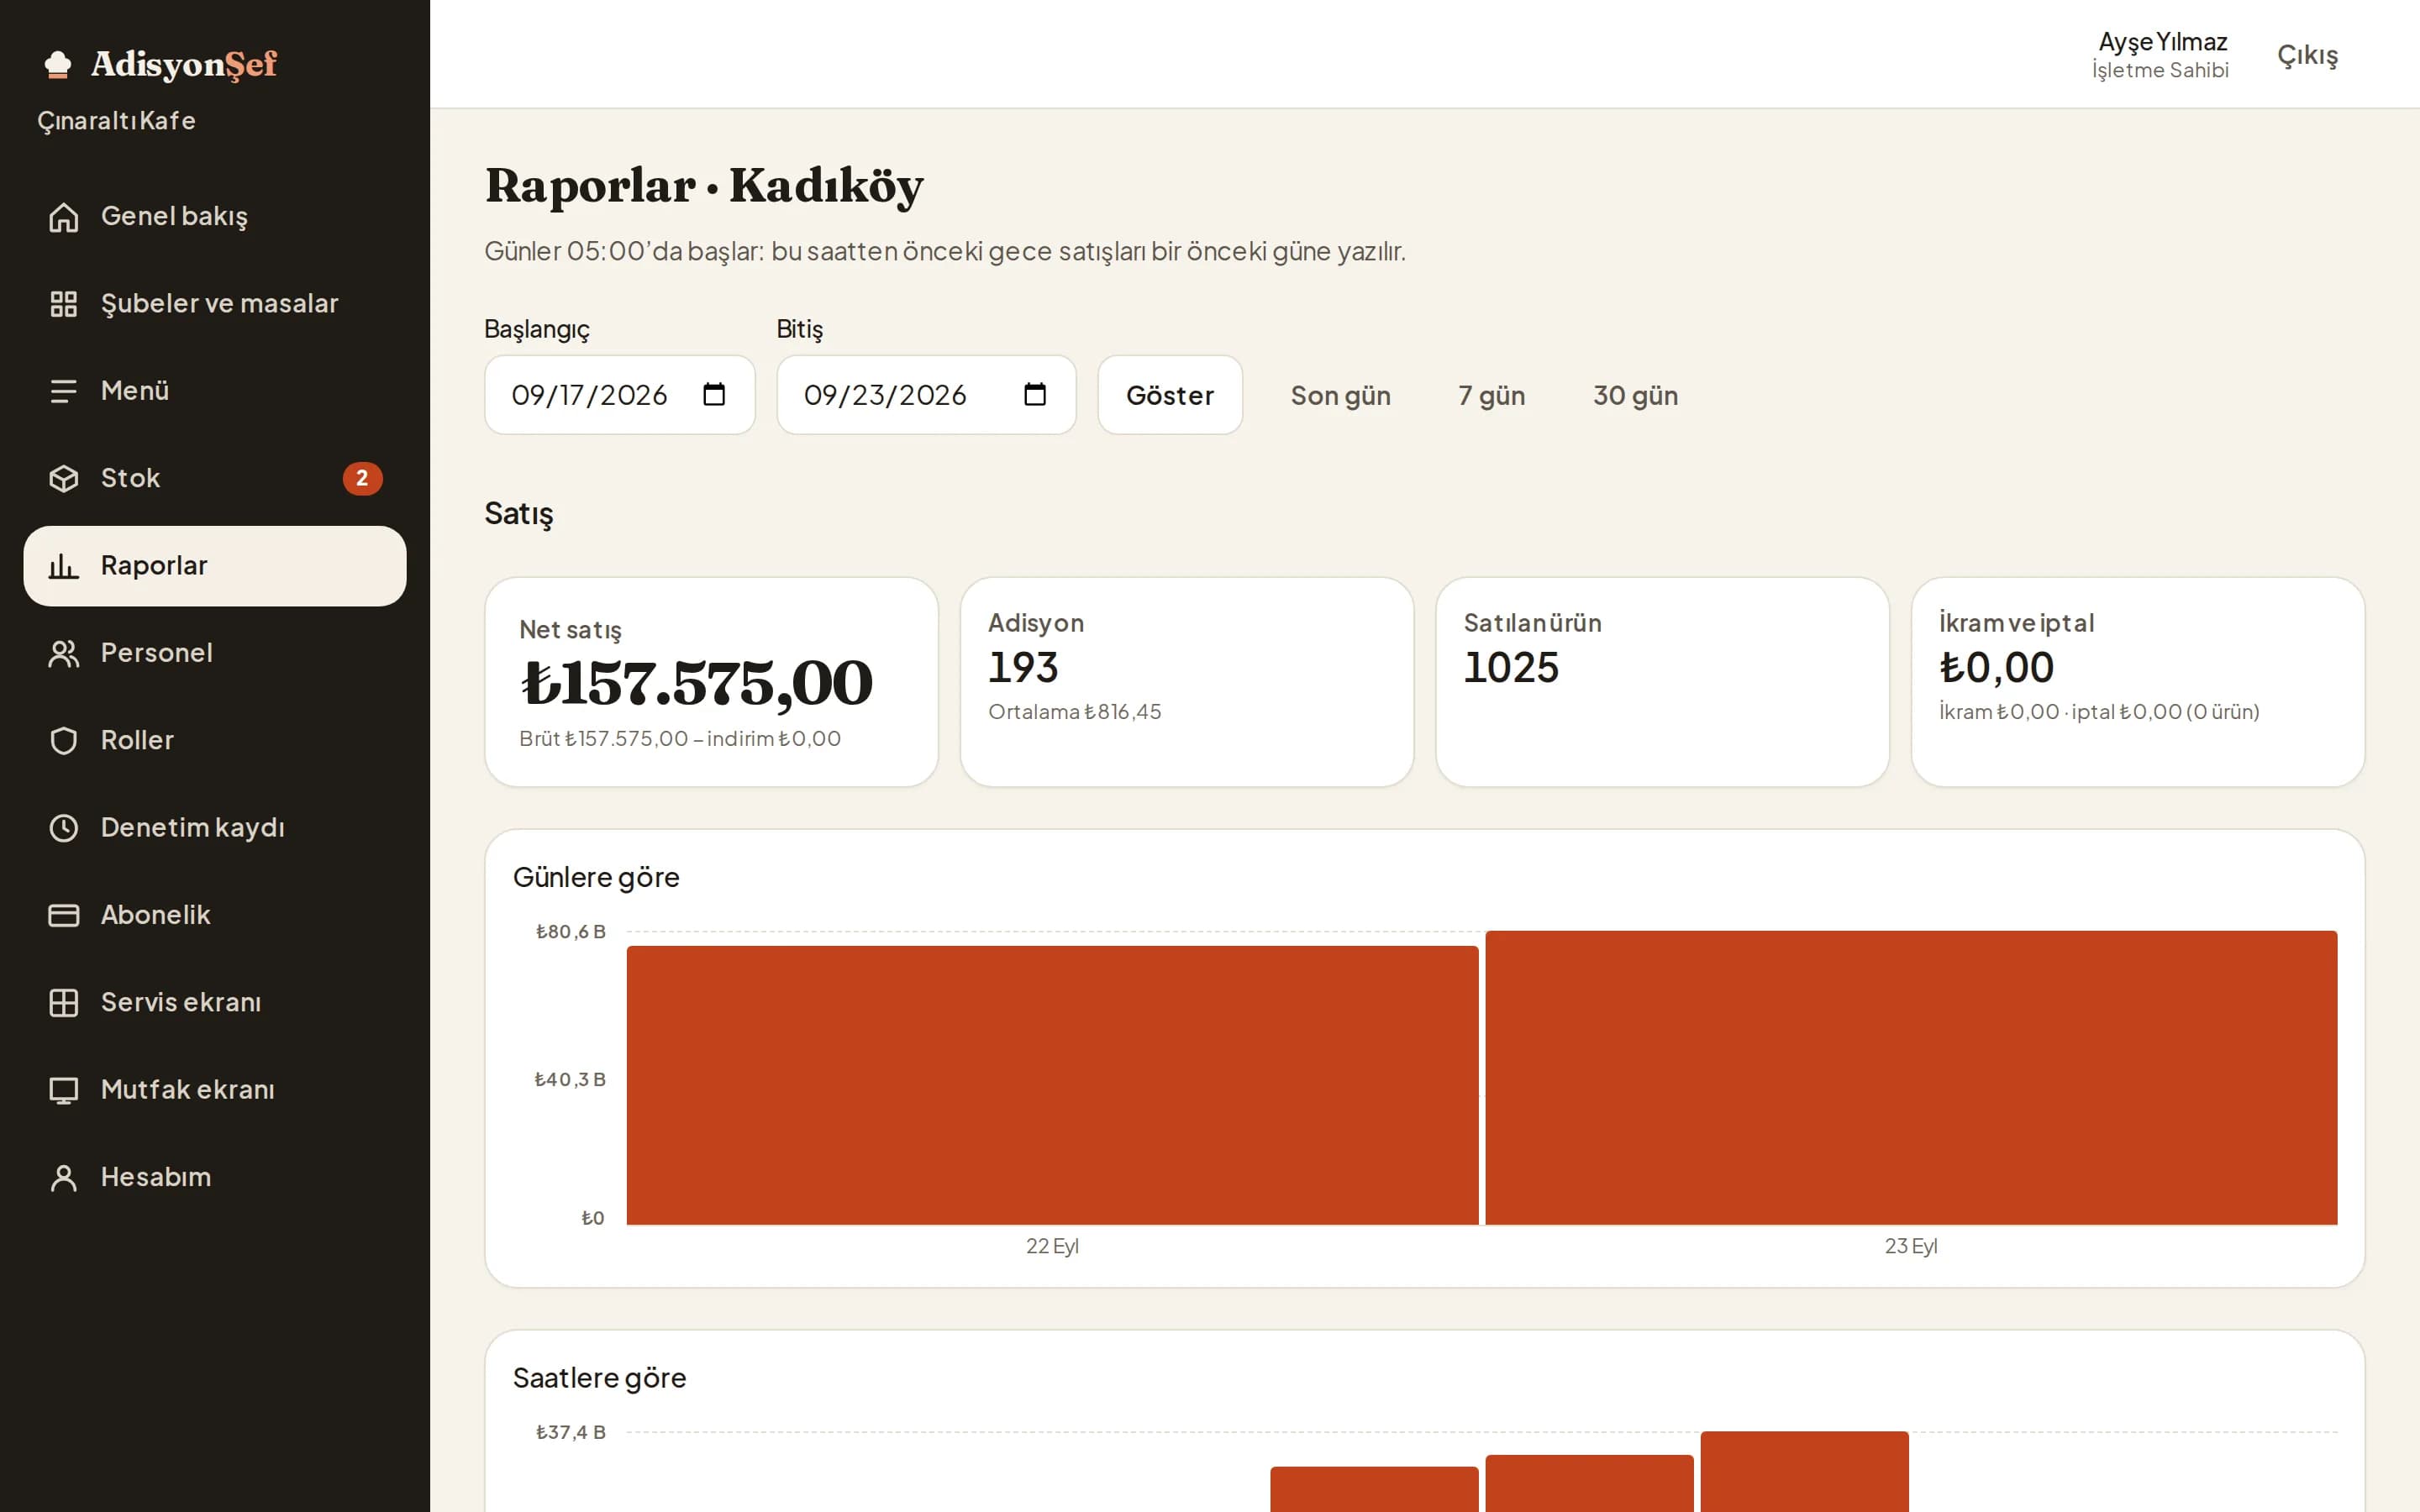
Task: Click the Mutfak ekranı monitor icon
Action: click(64, 1090)
